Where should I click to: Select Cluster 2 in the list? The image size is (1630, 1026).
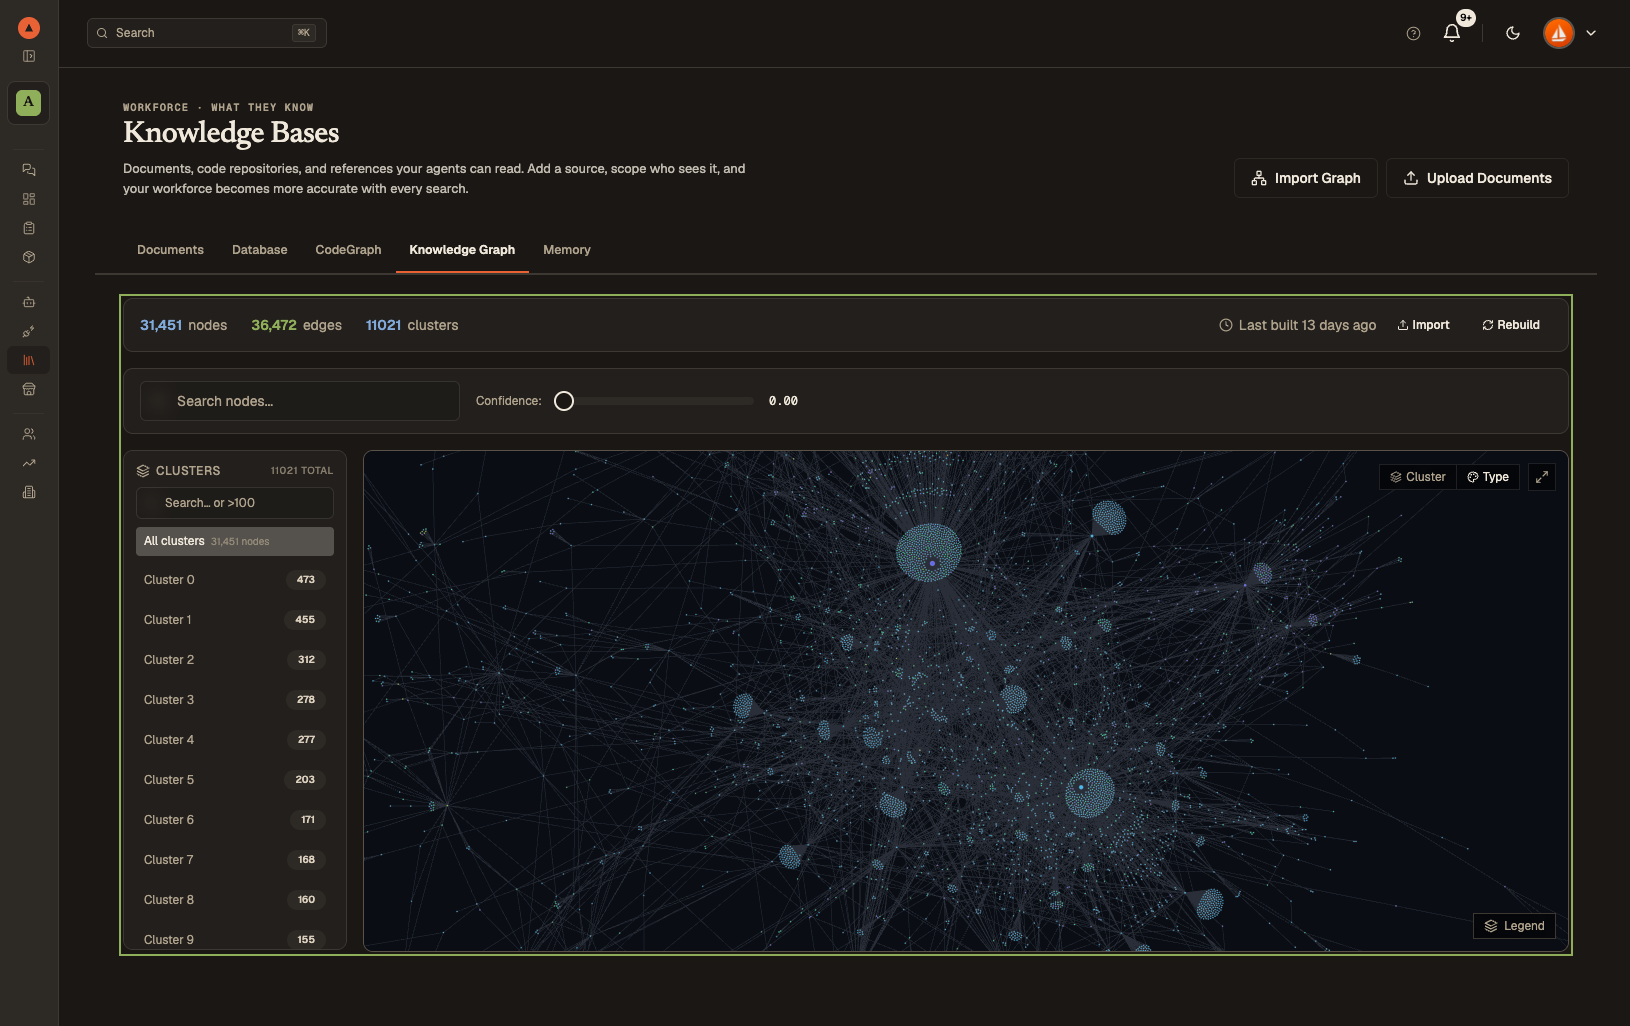pos(235,660)
